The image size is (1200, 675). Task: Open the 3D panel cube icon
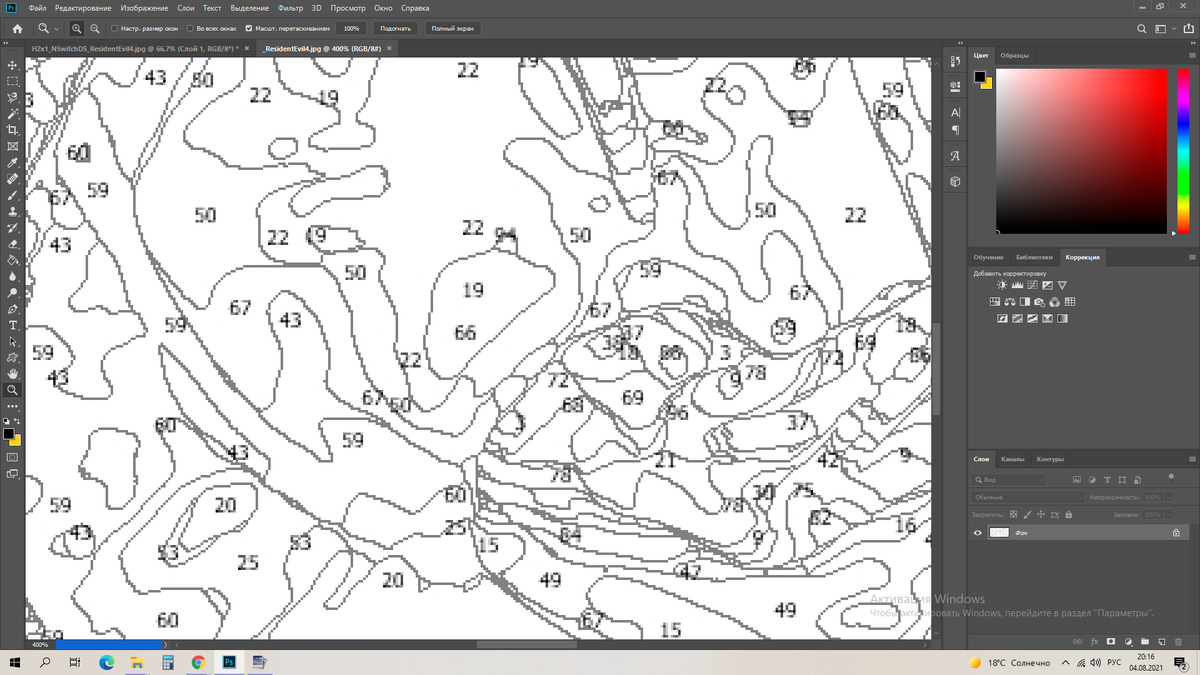[x=955, y=182]
